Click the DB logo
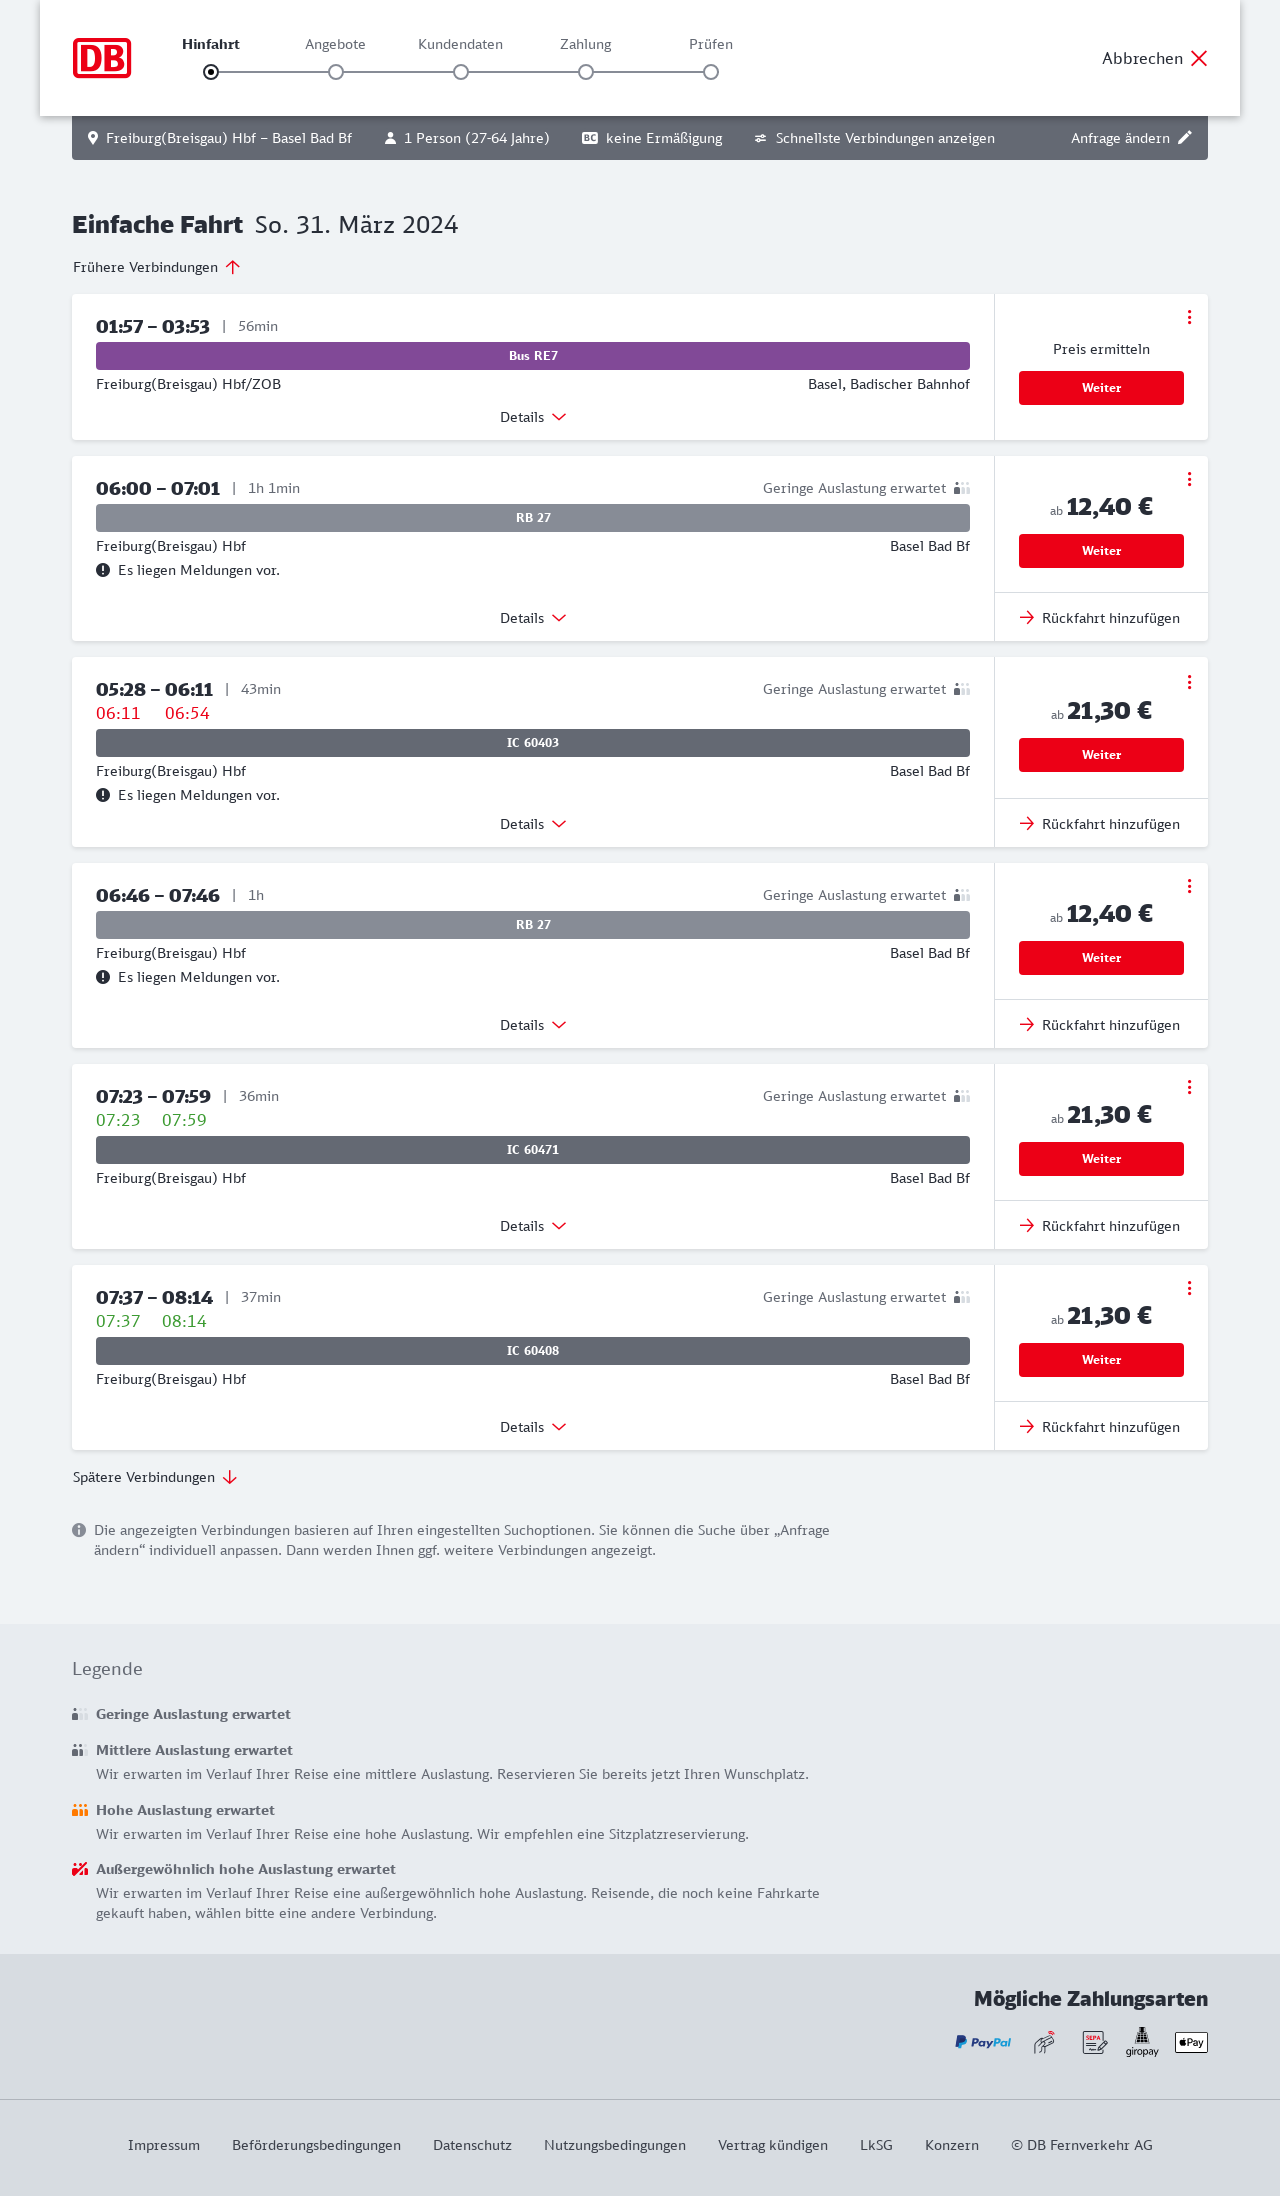Image resolution: width=1280 pixels, height=2196 pixels. [102, 58]
